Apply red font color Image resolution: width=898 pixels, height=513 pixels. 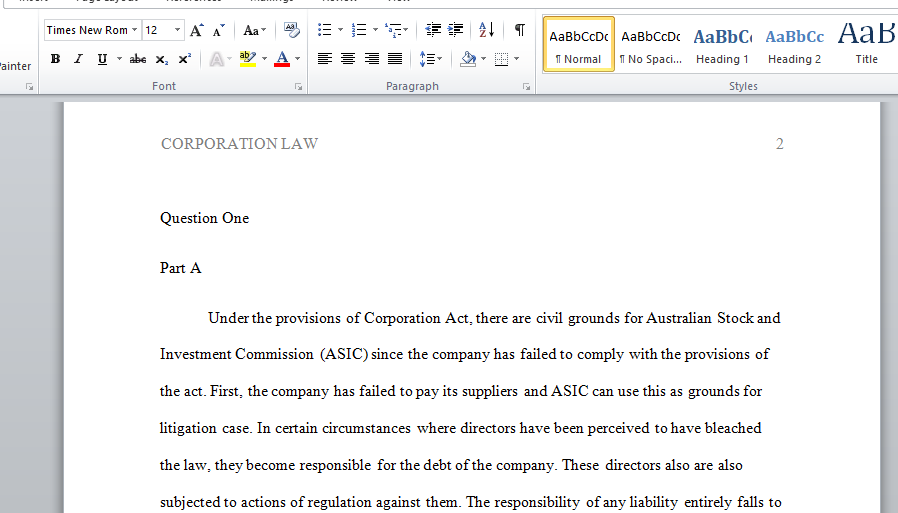click(282, 58)
